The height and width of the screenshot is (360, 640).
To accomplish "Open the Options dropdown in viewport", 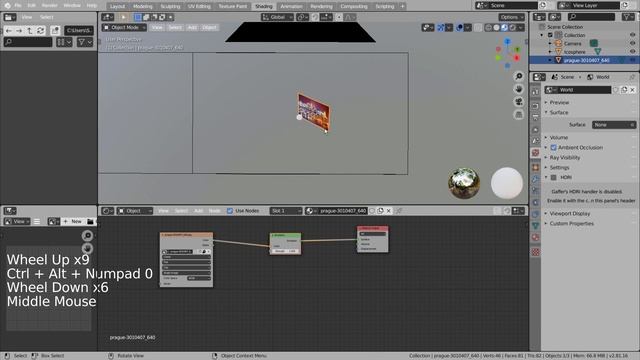I will point(511,17).
